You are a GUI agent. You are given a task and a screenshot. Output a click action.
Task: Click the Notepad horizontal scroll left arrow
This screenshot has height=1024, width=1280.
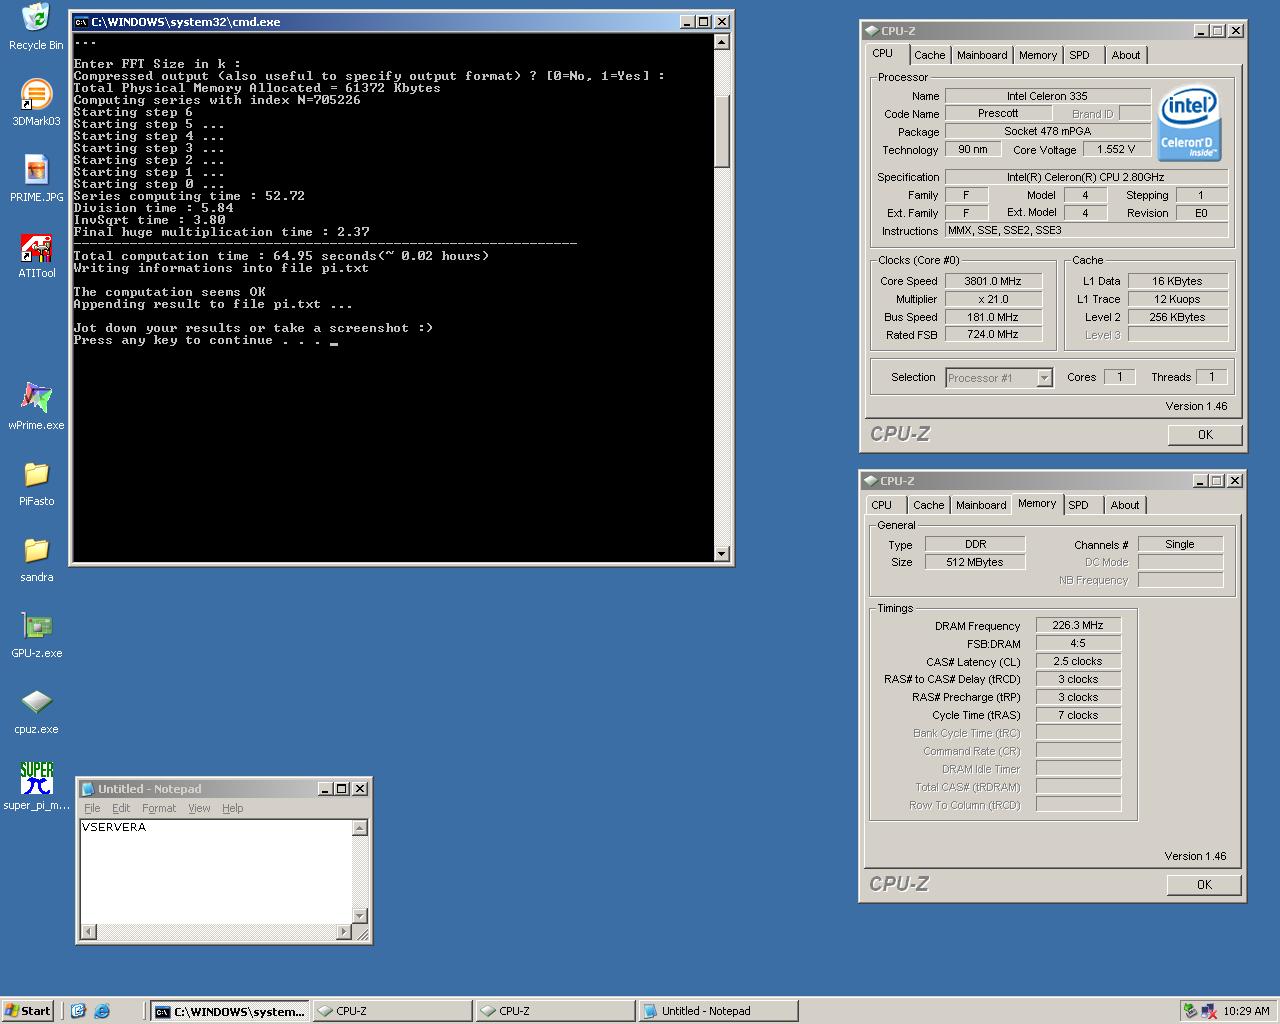click(x=89, y=932)
